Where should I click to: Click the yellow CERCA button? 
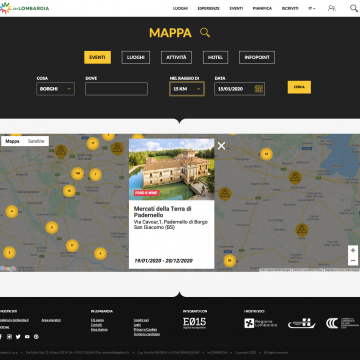click(x=299, y=87)
